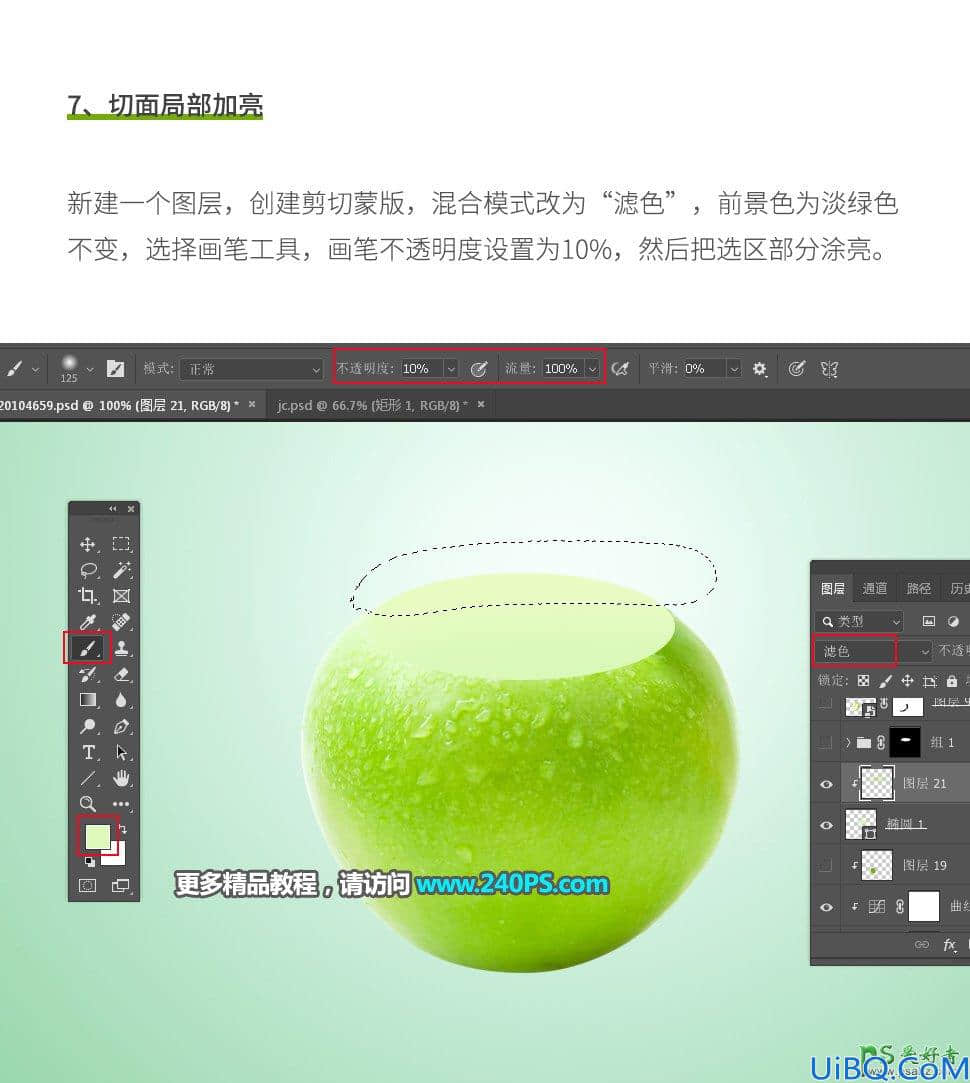The image size is (970, 1083).
Task: Hide the 椭圆 1 layer
Action: 826,825
